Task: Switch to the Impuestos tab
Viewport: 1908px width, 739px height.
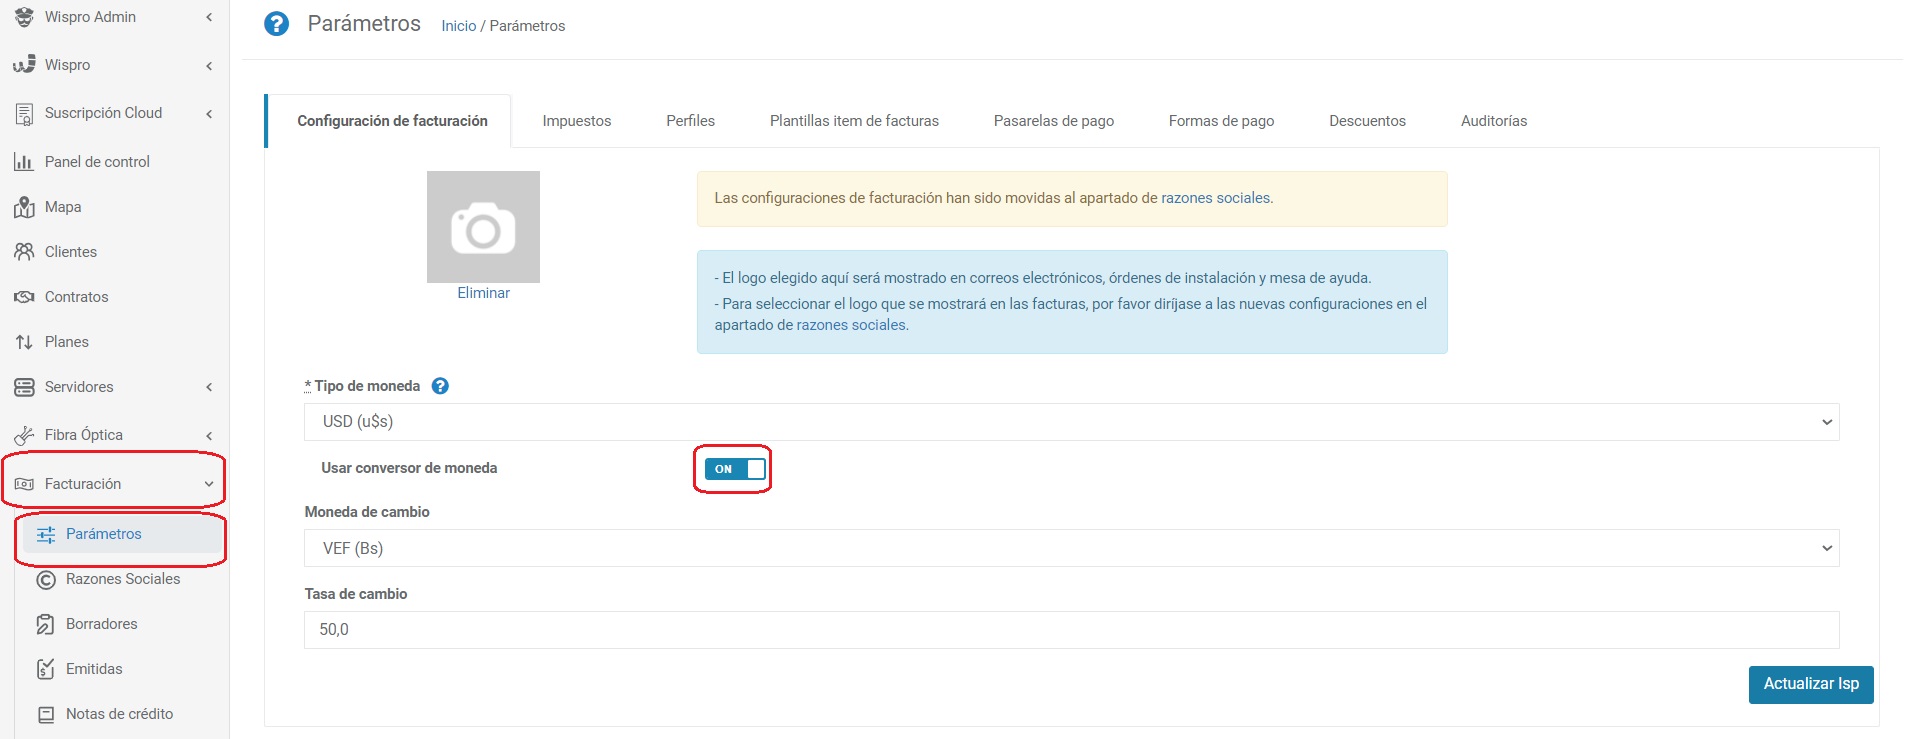Action: click(x=577, y=121)
